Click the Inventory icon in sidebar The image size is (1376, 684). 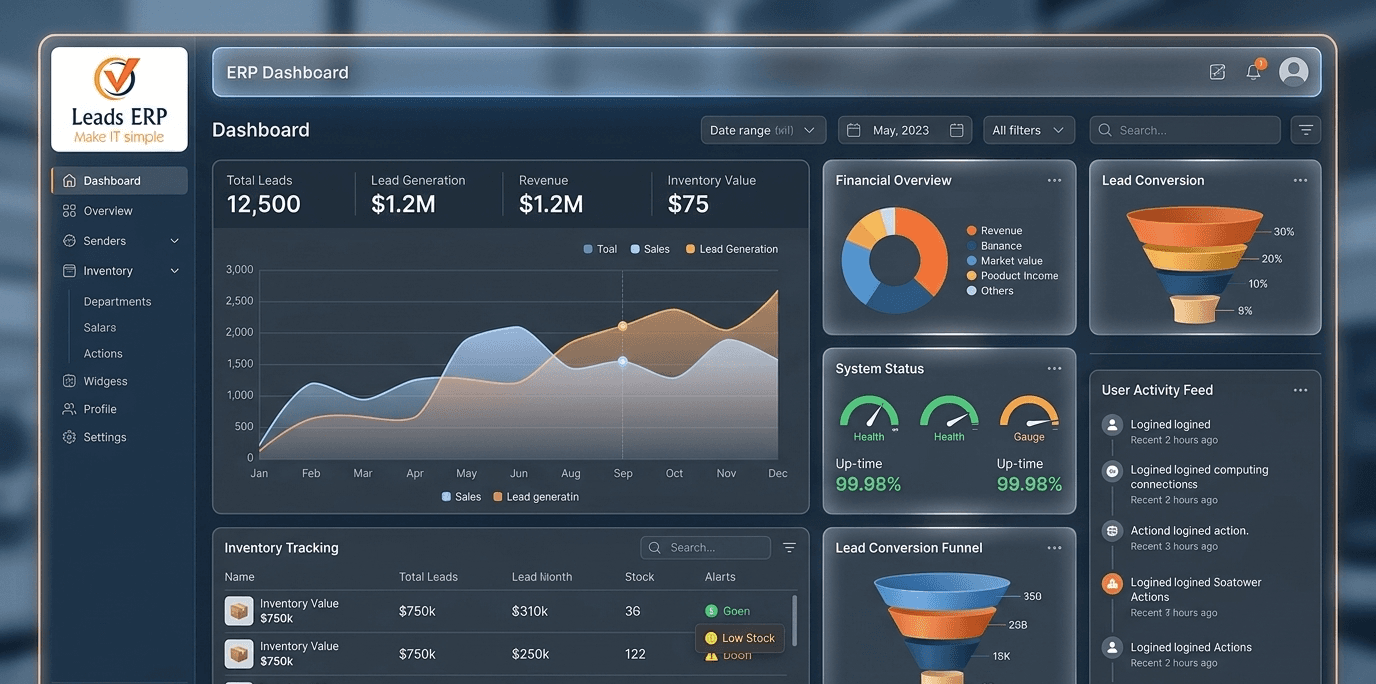[x=69, y=271]
